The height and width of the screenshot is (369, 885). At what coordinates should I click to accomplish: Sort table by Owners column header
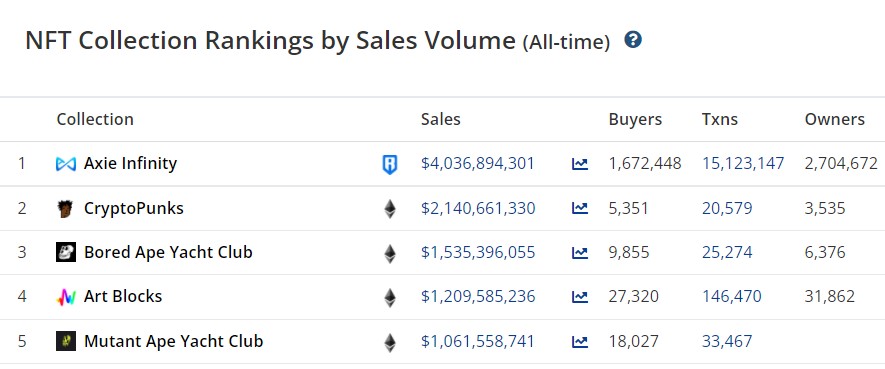click(834, 119)
